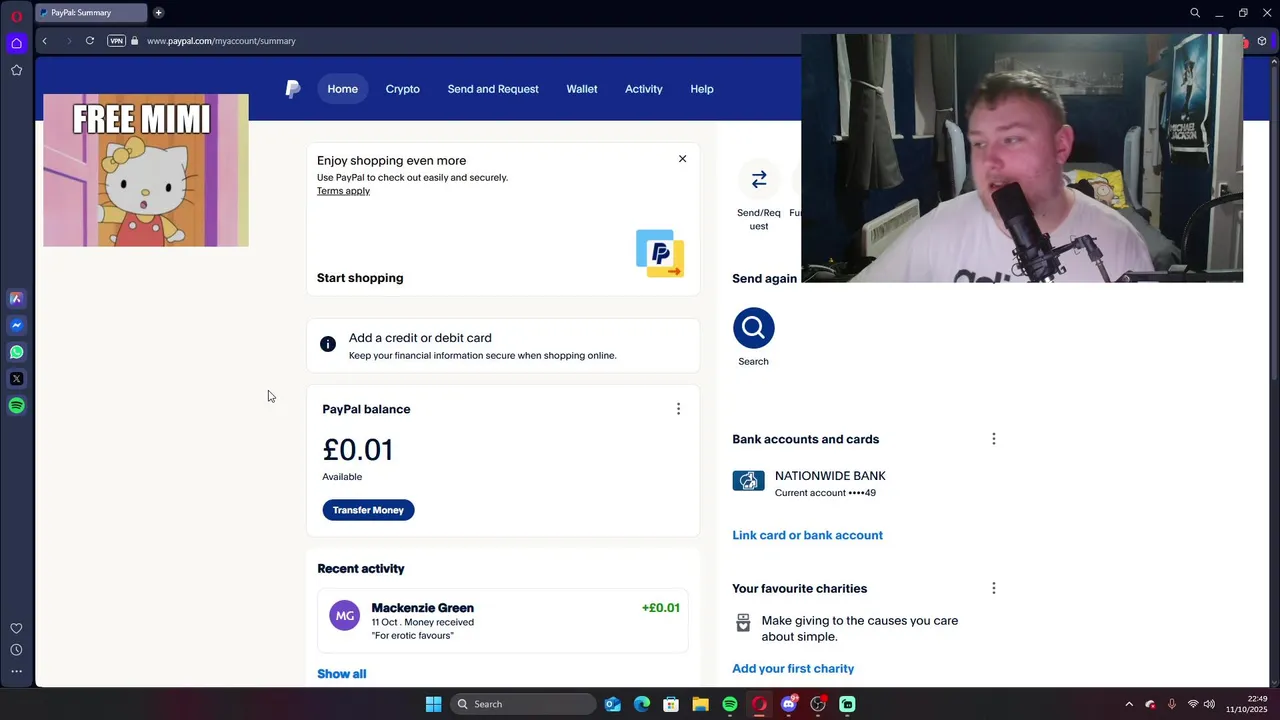The width and height of the screenshot is (1280, 720).
Task: Open browsing history clock icon
Action: click(16, 650)
